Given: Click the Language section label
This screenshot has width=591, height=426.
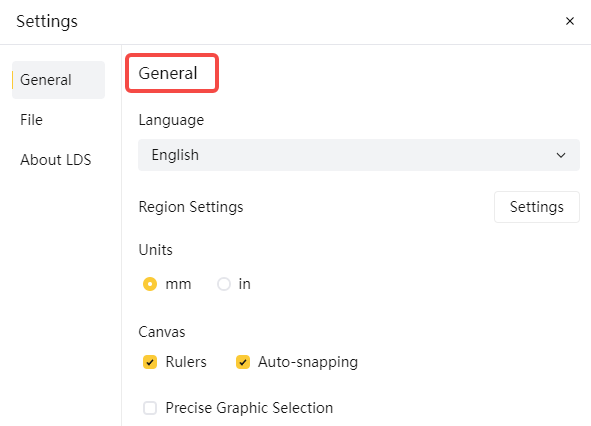Looking at the screenshot, I should pyautogui.click(x=171, y=120).
